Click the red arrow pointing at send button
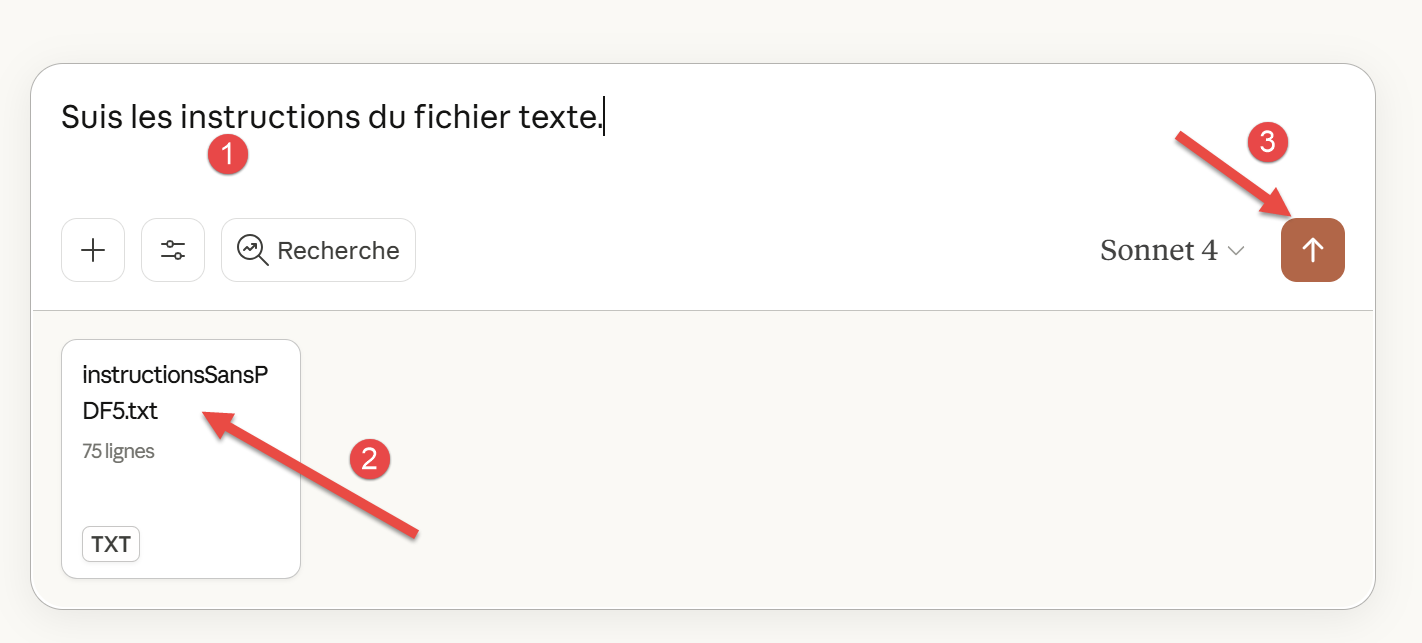1422x643 pixels. [x=1232, y=174]
